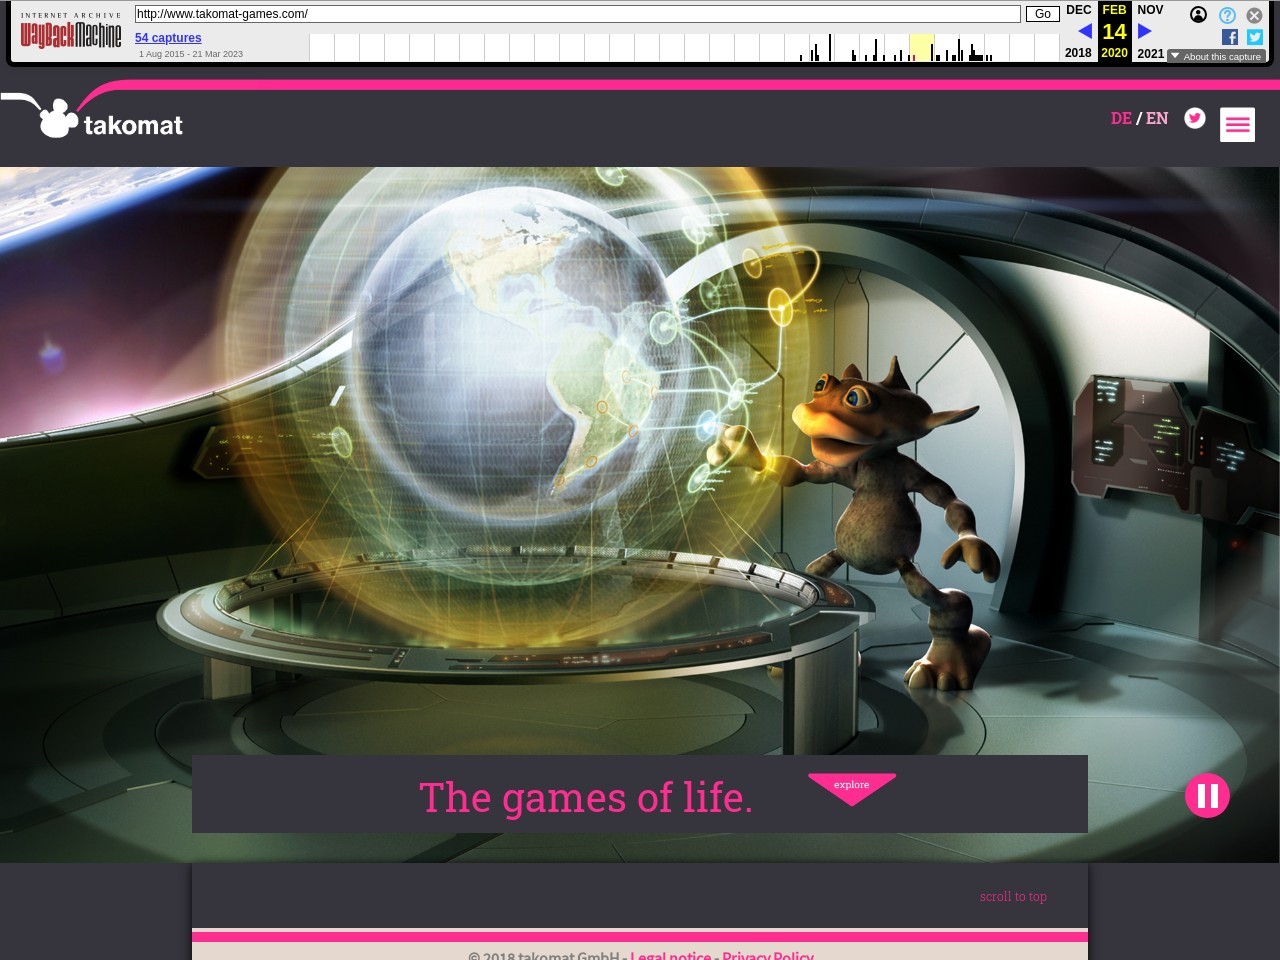Image resolution: width=1280 pixels, height=960 pixels.
Task: Jump to year 2021 captures
Action: 1150,53
